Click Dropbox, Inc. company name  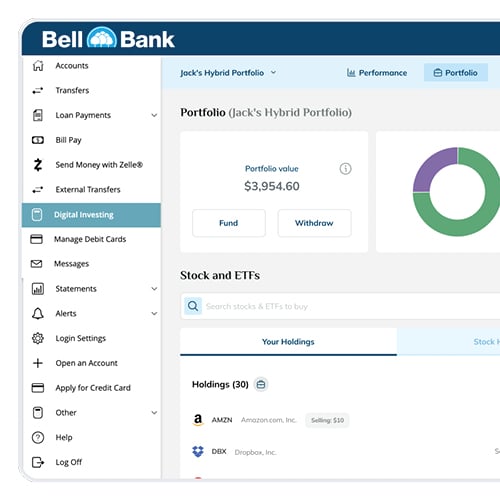[255, 452]
